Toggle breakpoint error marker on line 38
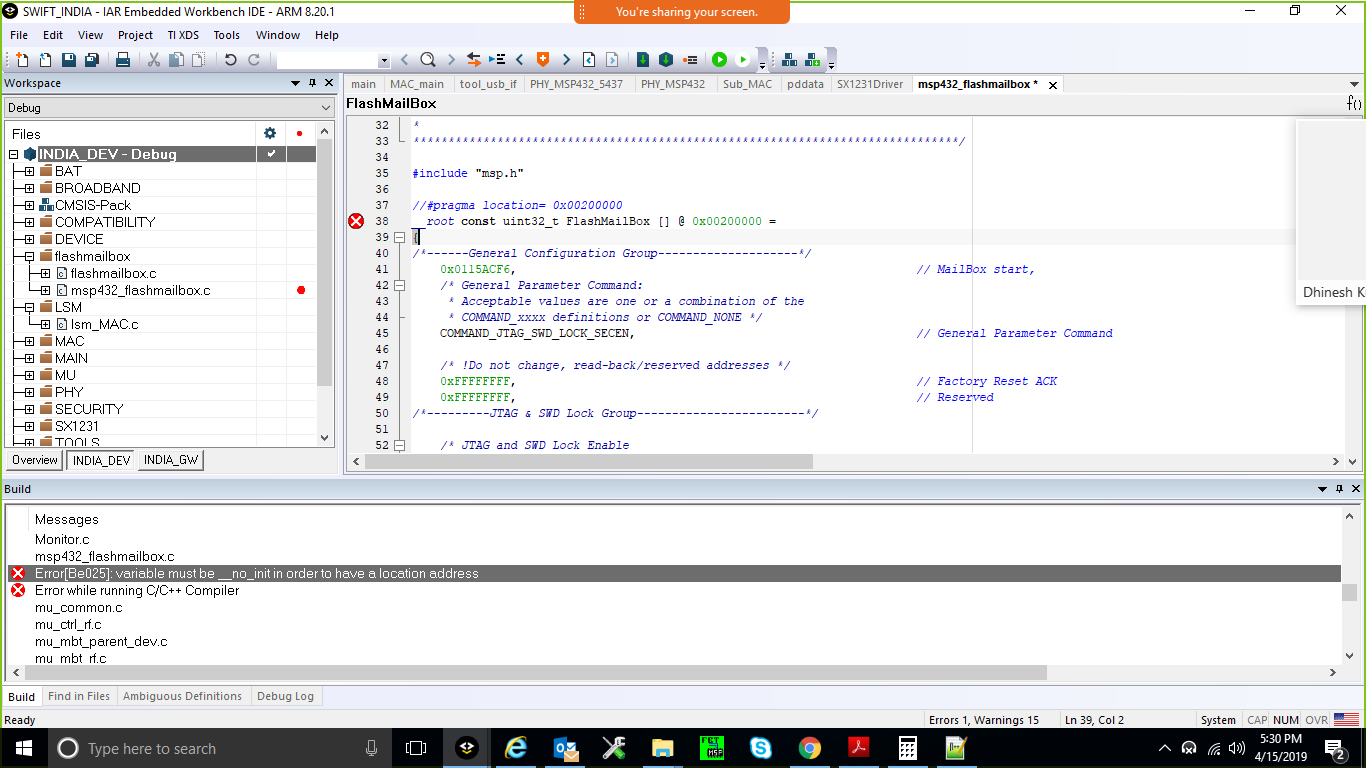The height and width of the screenshot is (768, 1366). (x=356, y=221)
